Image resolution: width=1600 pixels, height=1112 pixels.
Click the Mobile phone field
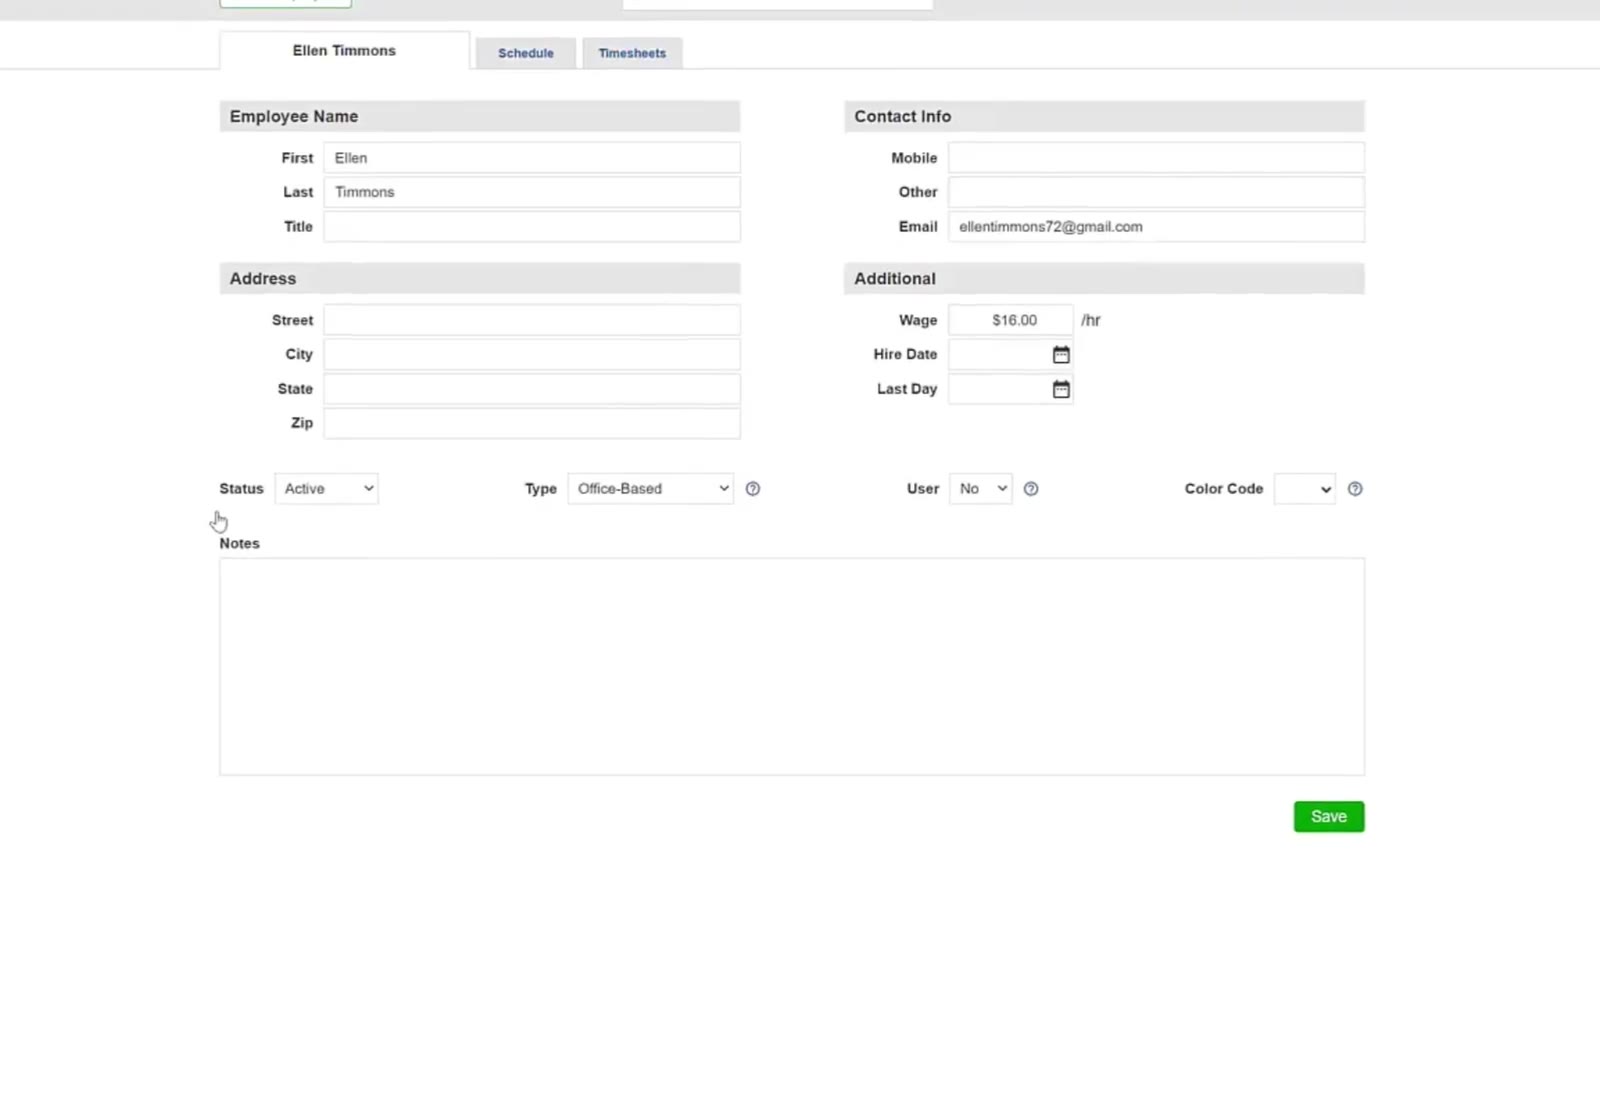(1157, 158)
